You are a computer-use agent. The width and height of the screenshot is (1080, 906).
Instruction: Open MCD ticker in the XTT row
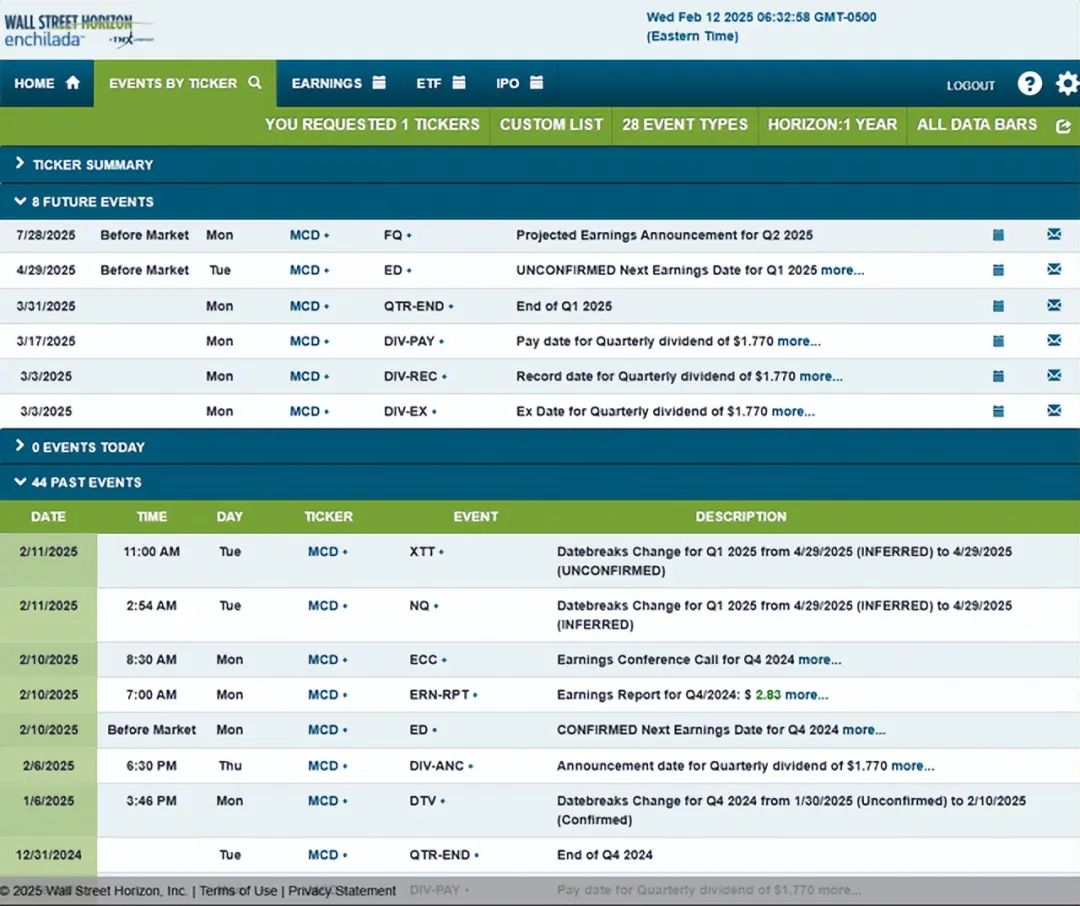click(x=323, y=552)
